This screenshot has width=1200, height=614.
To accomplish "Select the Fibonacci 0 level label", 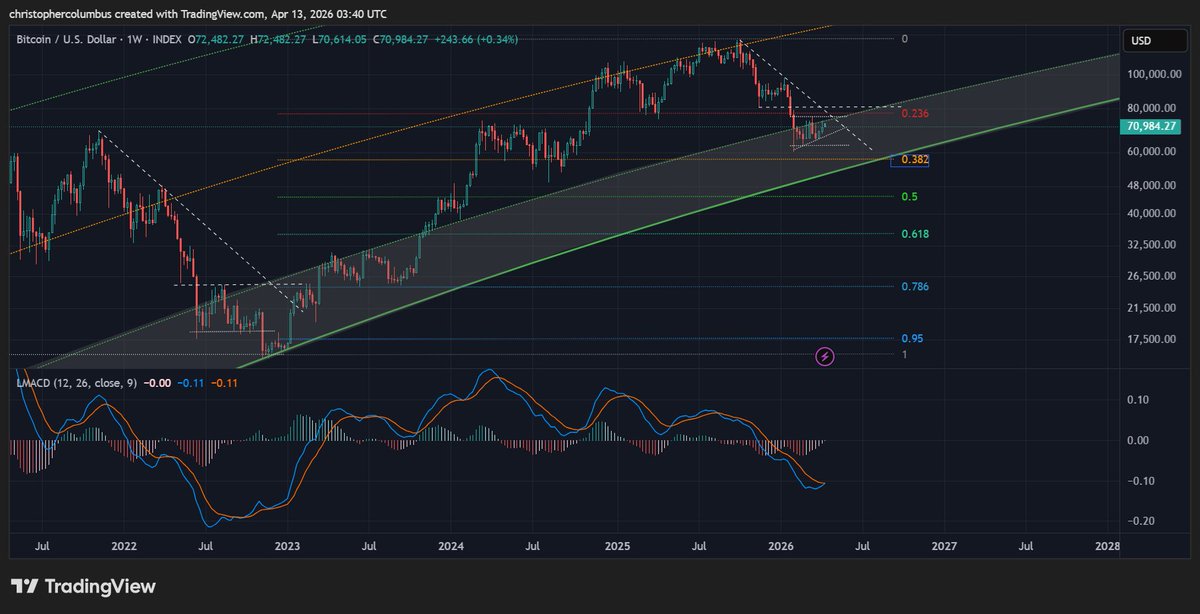I will [904, 39].
